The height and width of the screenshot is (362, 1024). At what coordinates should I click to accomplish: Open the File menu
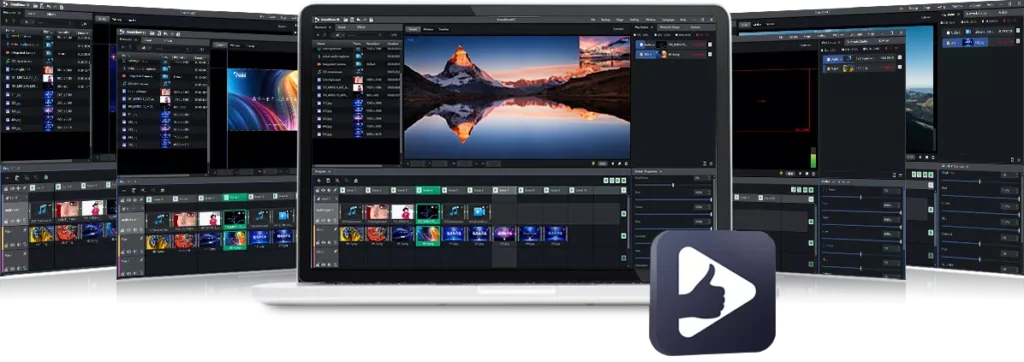(593, 20)
